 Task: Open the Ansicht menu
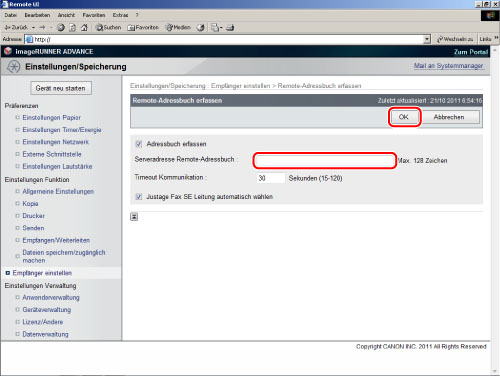66,15
